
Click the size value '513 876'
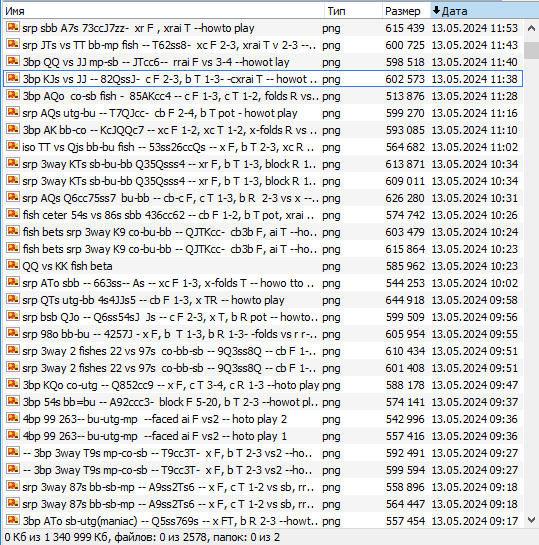(405, 96)
